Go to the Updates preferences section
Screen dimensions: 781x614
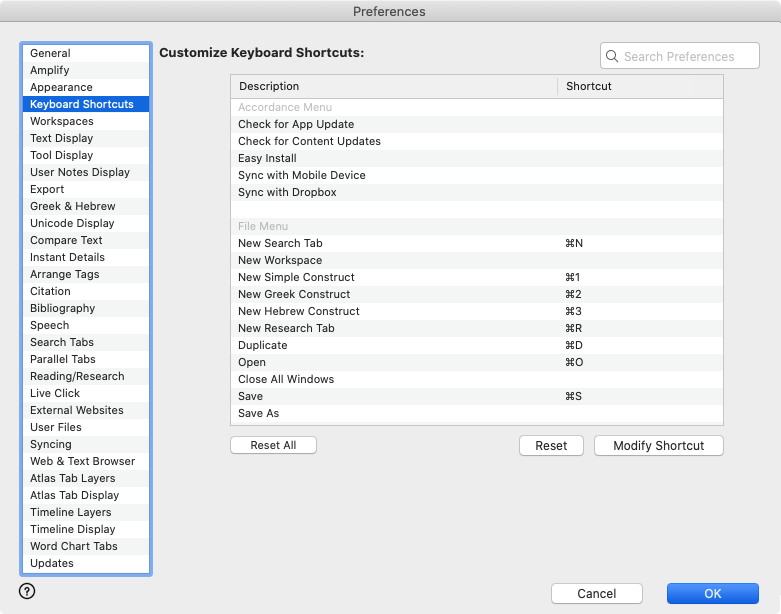(52, 563)
